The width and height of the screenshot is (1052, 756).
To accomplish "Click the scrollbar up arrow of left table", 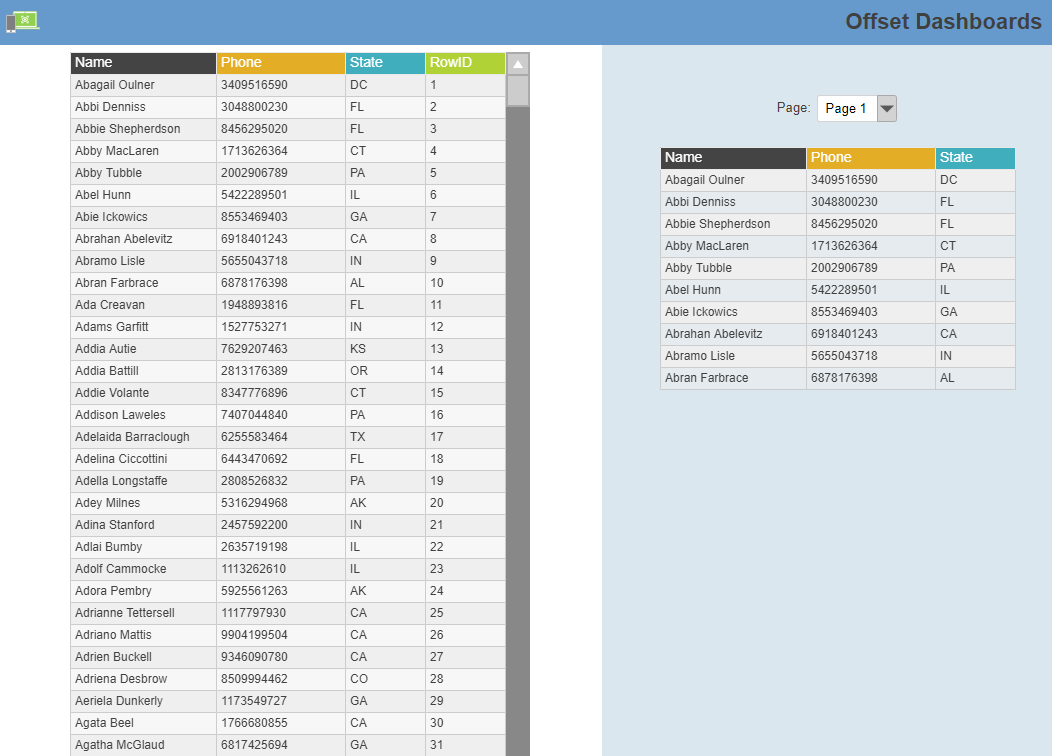I will coord(518,64).
